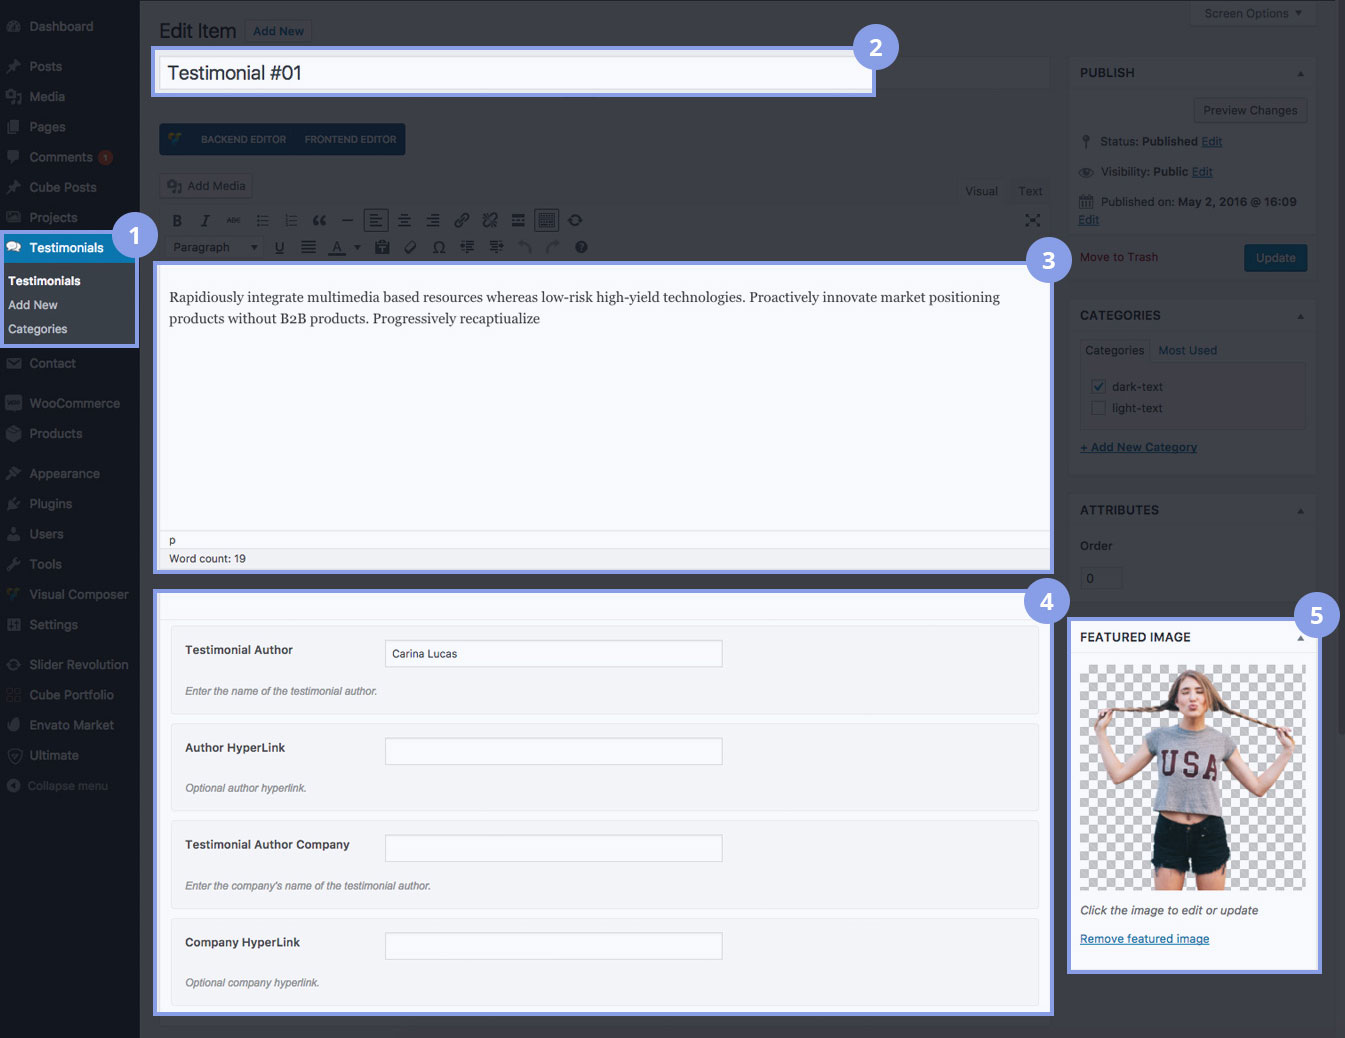Apply italic formatting in the editor toolbar

click(205, 221)
